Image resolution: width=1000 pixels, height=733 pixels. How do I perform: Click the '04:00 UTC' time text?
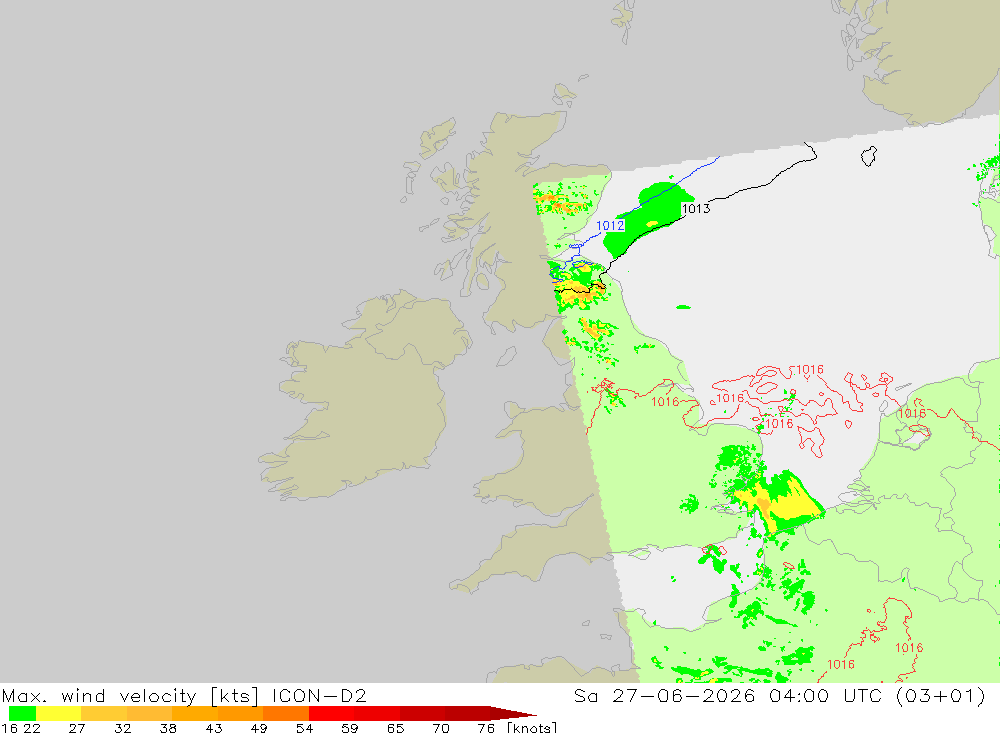click(825, 695)
